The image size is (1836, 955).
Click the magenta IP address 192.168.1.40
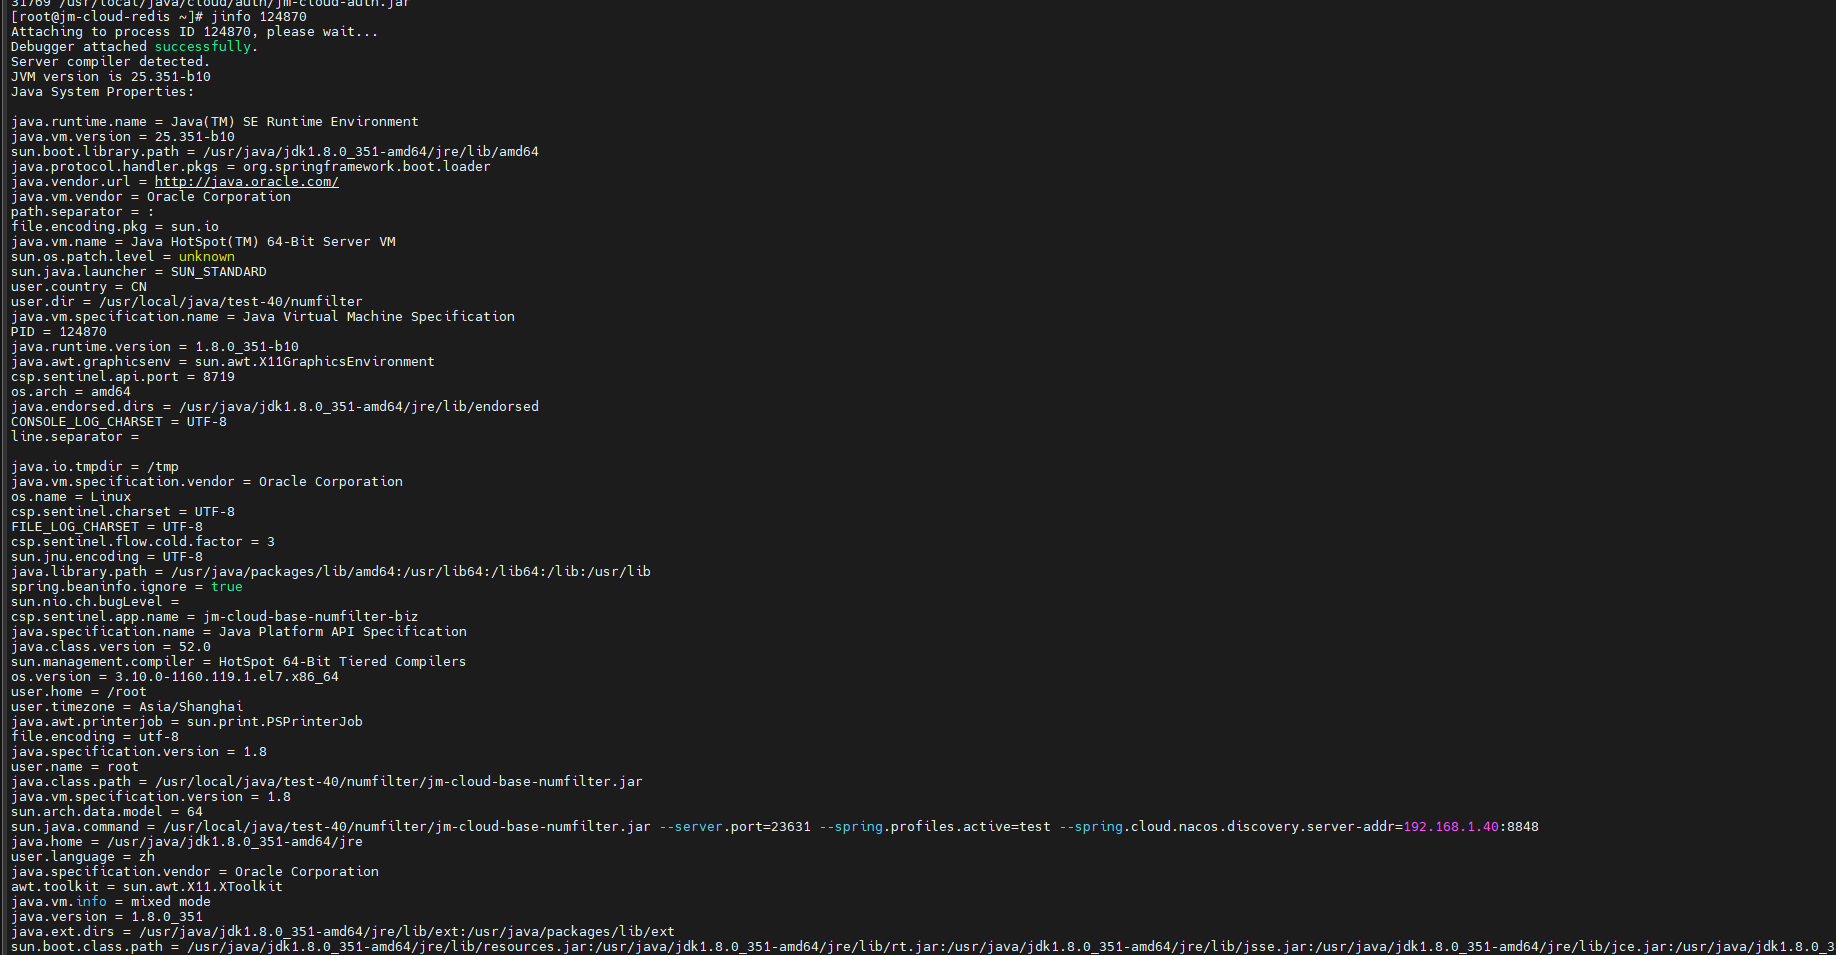[x=1450, y=827]
